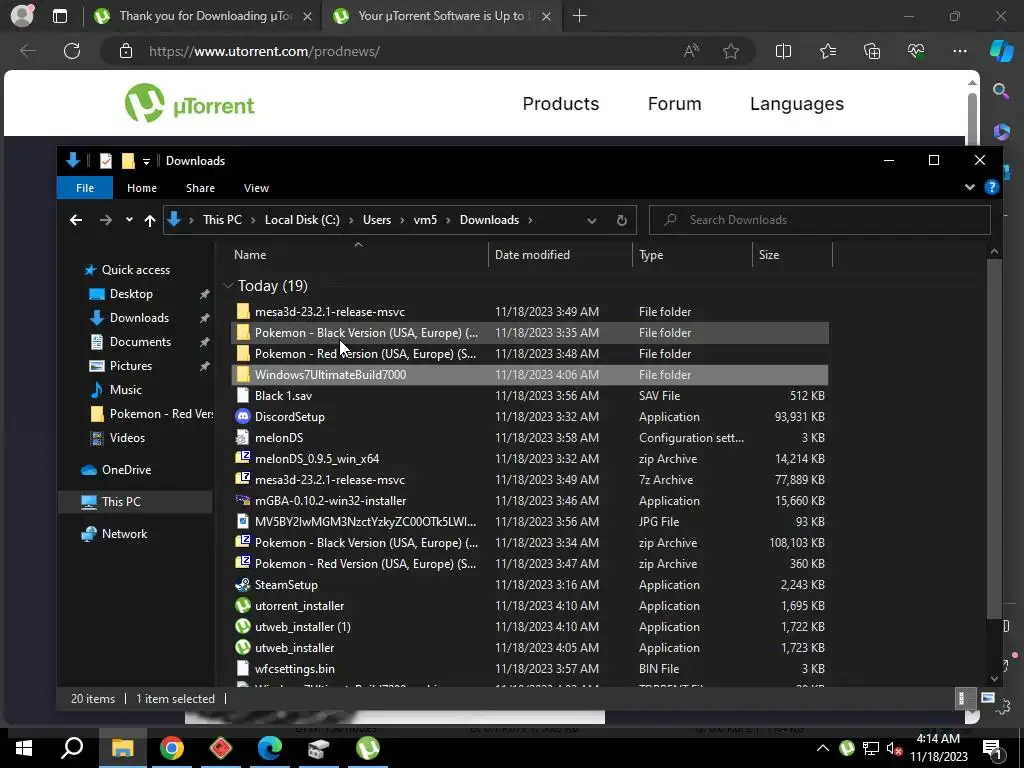This screenshot has height=768, width=1024.
Task: Open the notifications center icon
Action: coord(992,748)
